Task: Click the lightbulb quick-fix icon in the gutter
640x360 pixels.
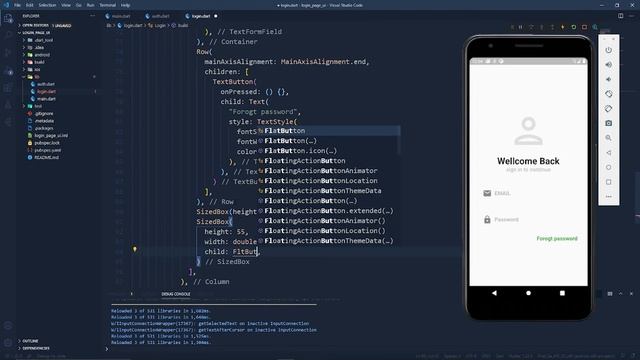Action: (x=134, y=249)
